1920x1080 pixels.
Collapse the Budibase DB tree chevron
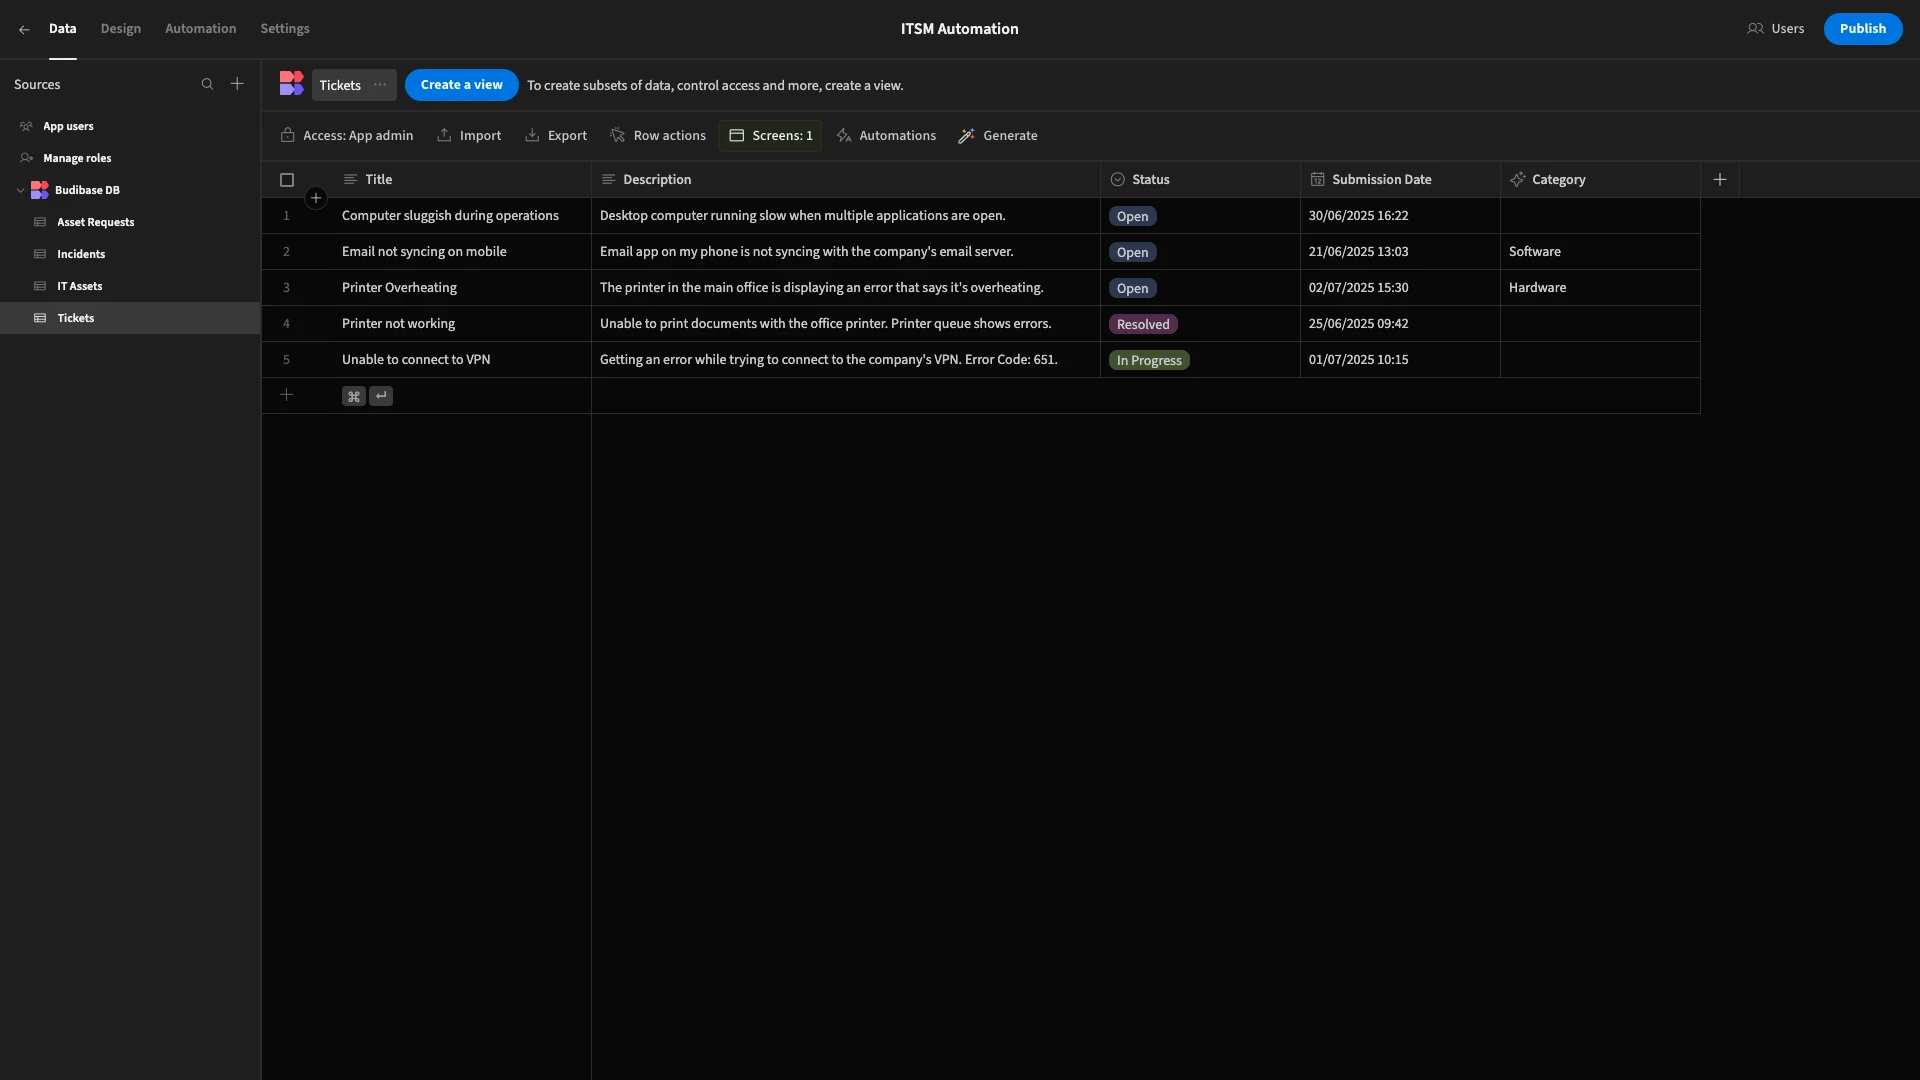coord(20,190)
